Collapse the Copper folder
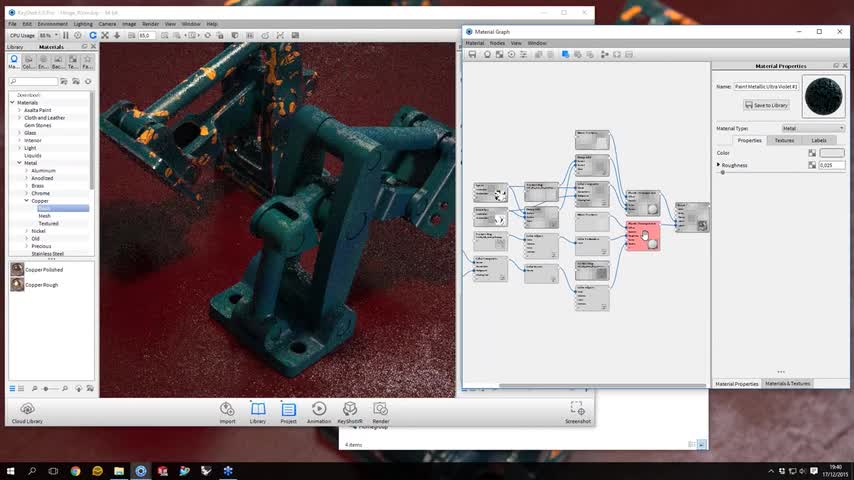This screenshot has height=480, width=854. pos(27,200)
